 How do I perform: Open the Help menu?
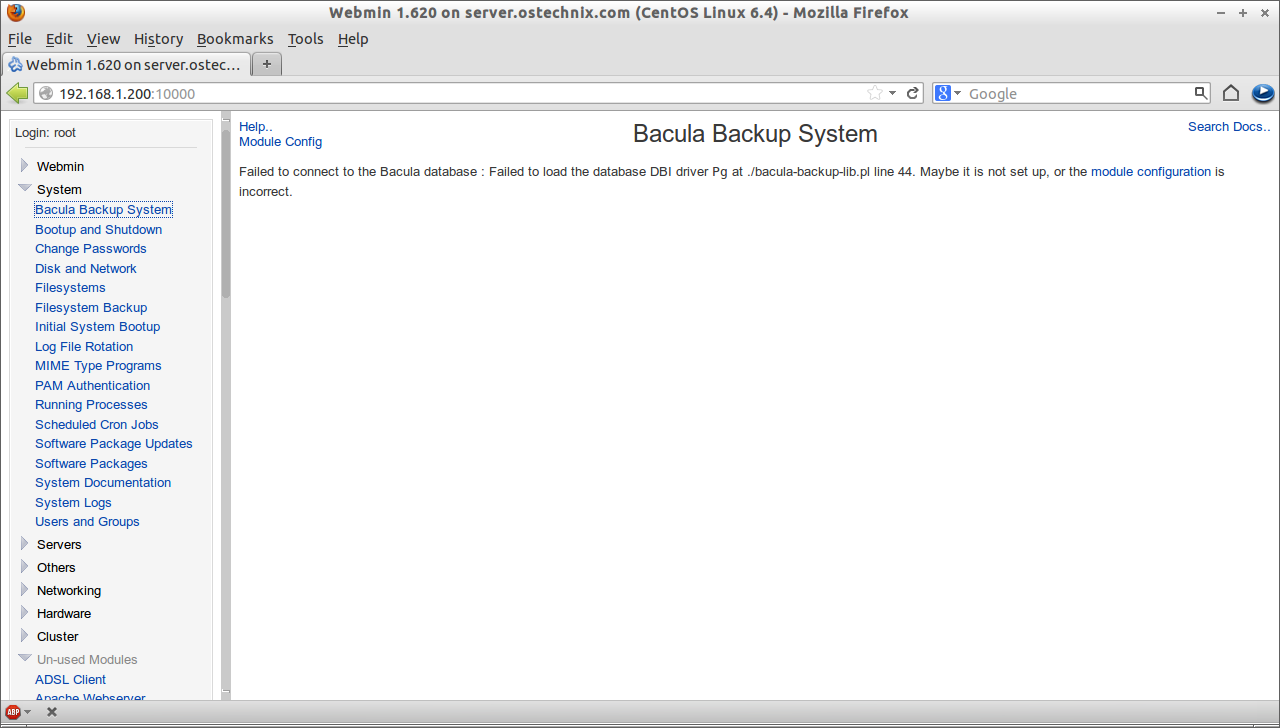[353, 39]
